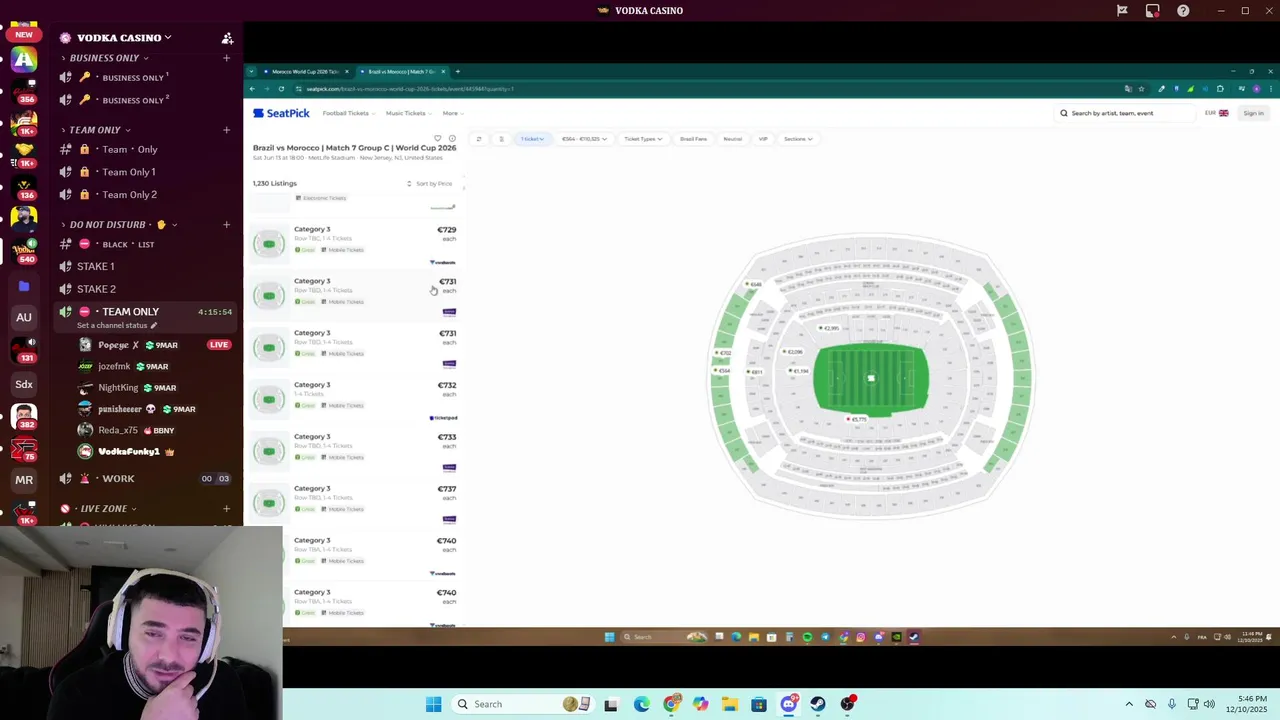
Task: Bookmark page star icon in address bar
Action: [1140, 89]
